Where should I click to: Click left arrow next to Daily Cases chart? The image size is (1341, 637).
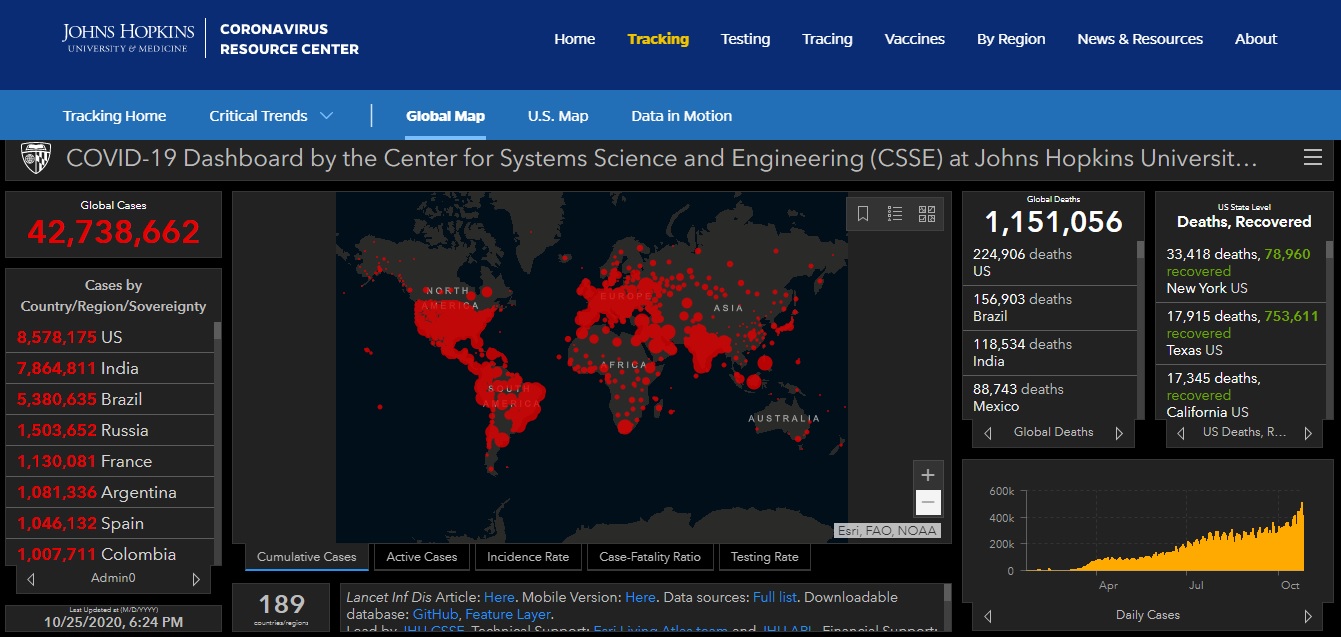[988, 615]
